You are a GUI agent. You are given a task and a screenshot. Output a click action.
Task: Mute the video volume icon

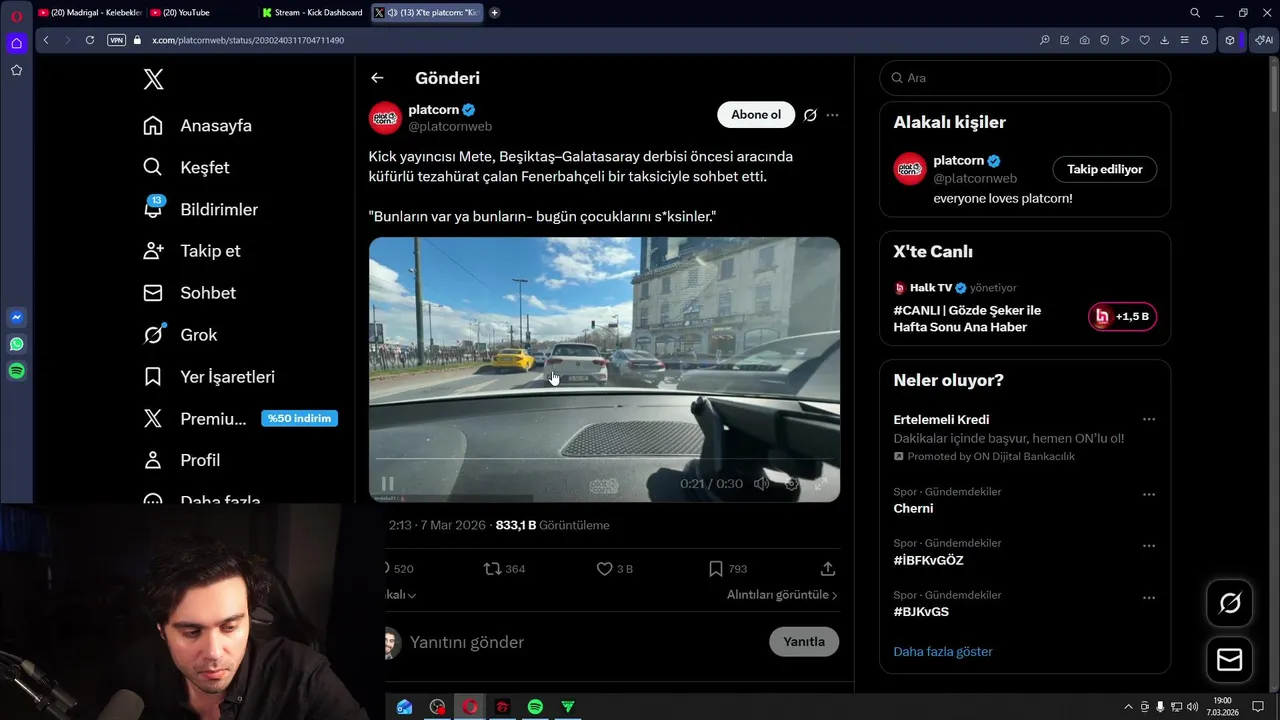click(x=762, y=484)
